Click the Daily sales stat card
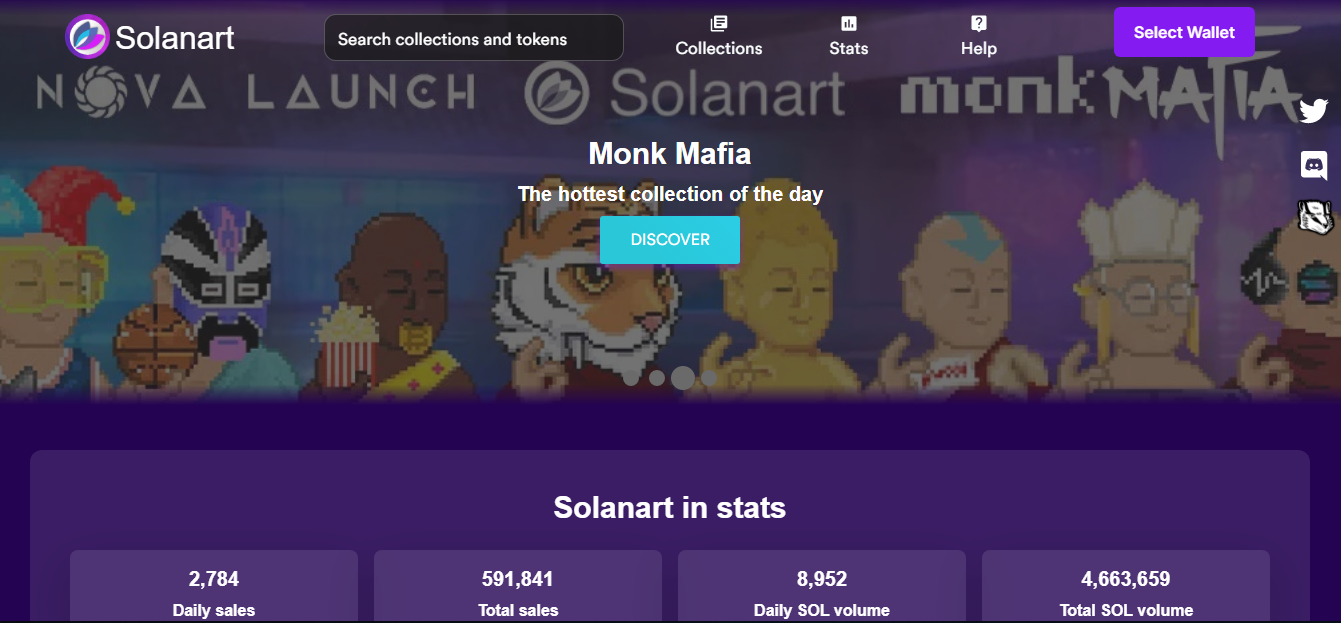Viewport: 1341px width, 623px height. (213, 592)
